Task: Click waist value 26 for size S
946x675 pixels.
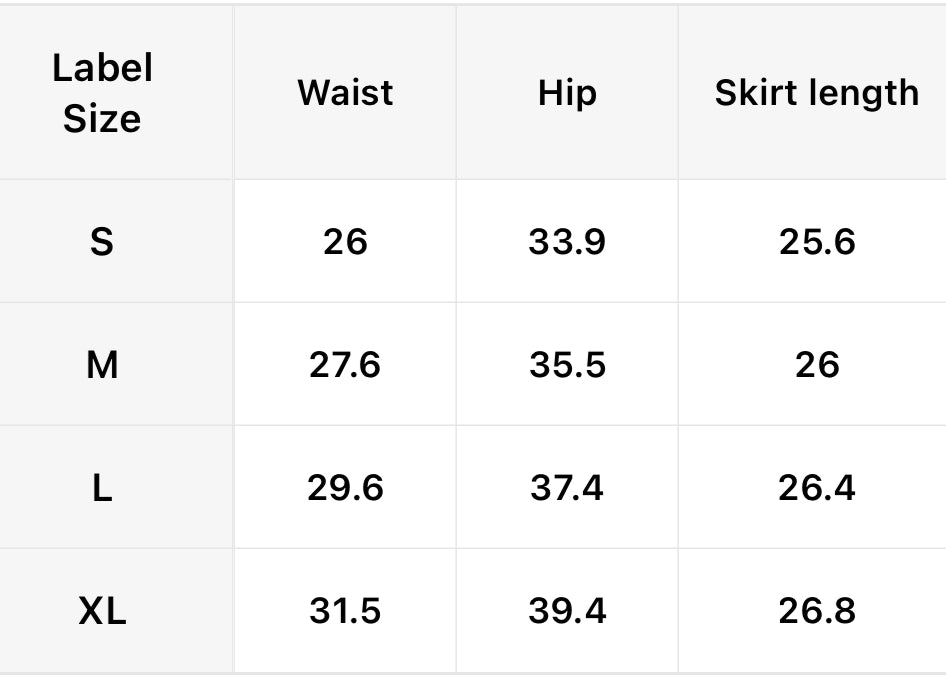Action: coord(345,242)
